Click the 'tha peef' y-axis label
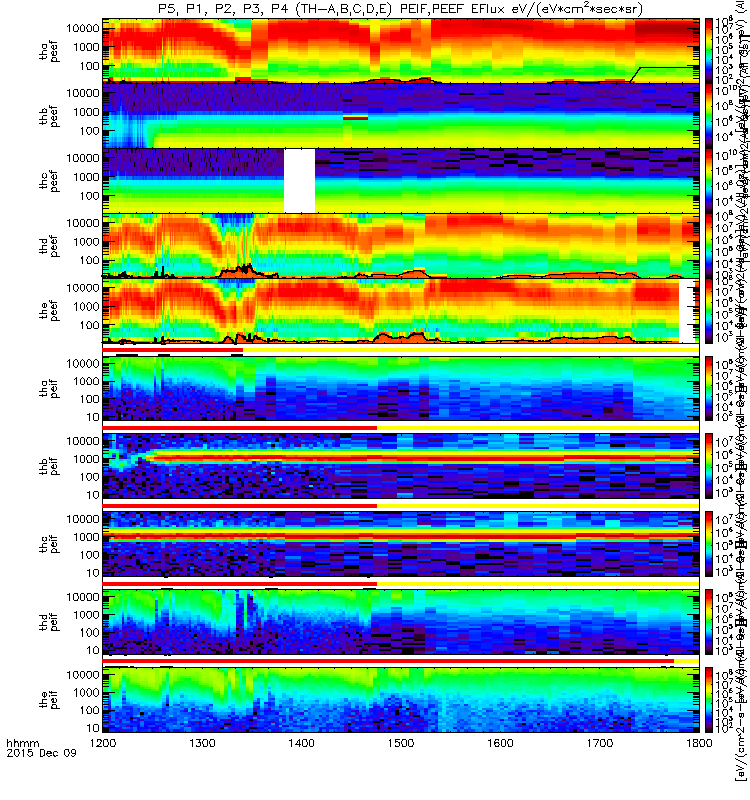This screenshot has height=800, width=750. [x=49, y=52]
